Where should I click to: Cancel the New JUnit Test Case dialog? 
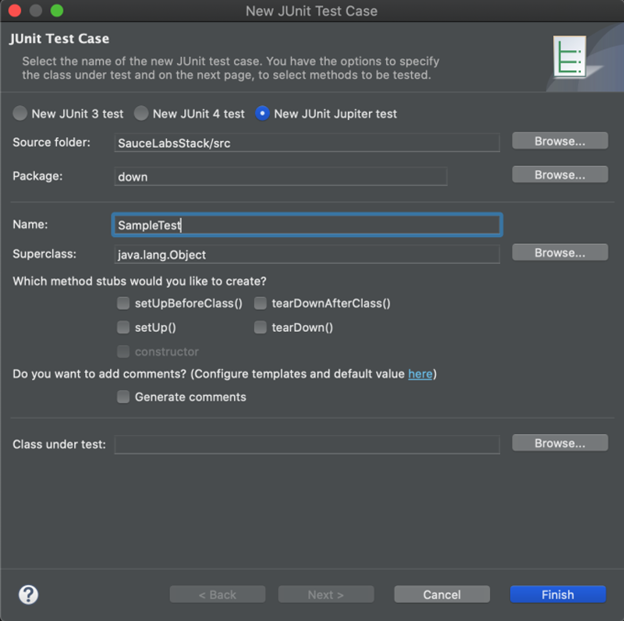coord(442,595)
